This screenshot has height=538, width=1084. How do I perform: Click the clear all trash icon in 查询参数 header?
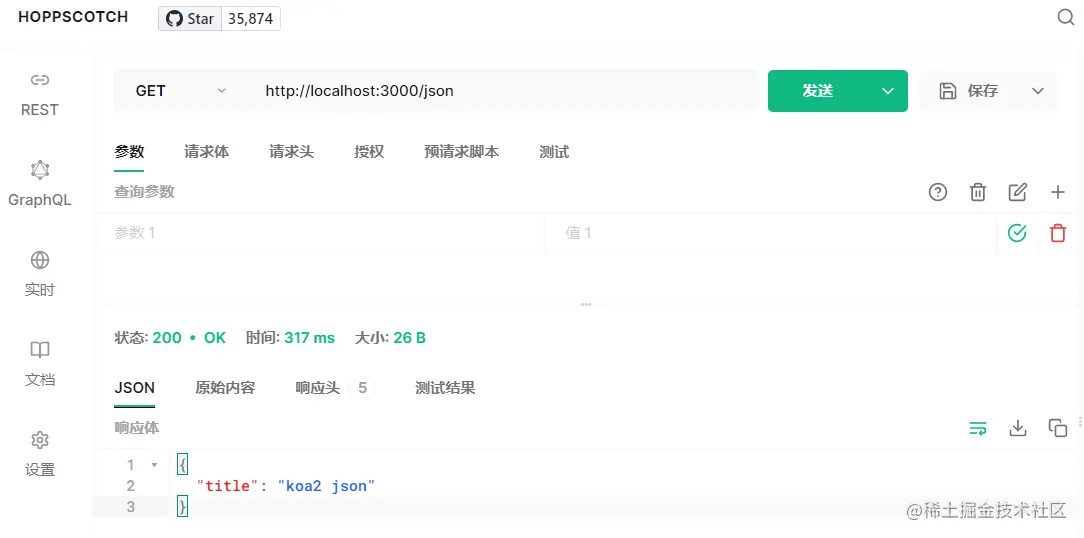[x=978, y=192]
